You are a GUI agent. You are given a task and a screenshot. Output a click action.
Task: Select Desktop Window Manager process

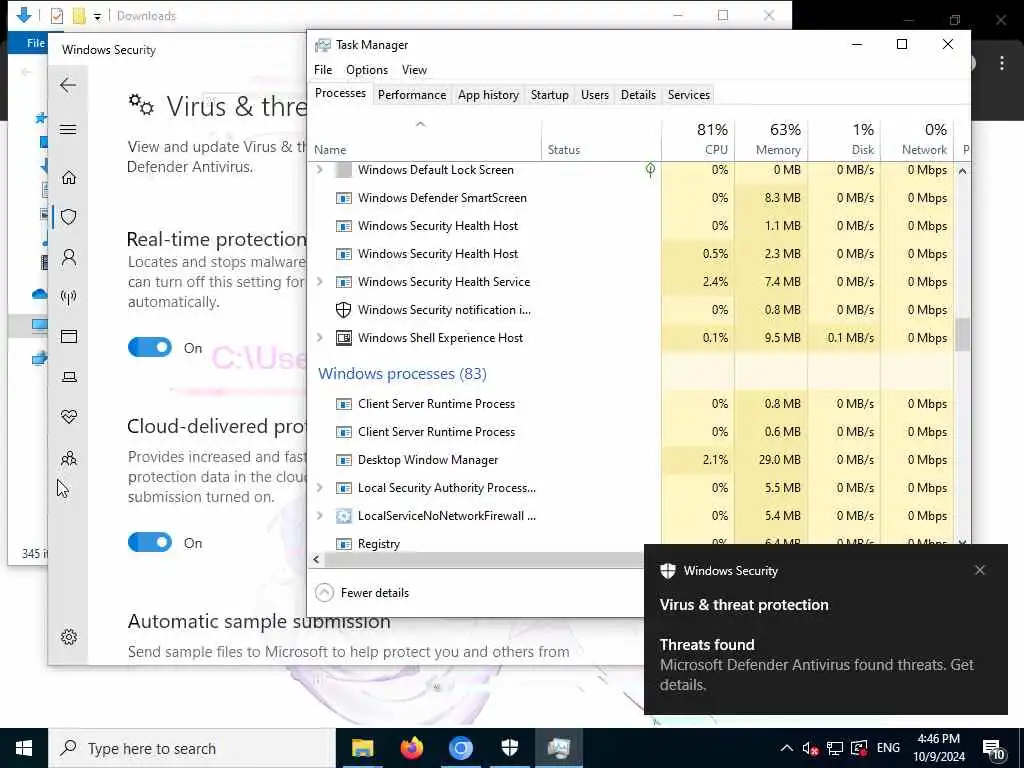point(632,460)
